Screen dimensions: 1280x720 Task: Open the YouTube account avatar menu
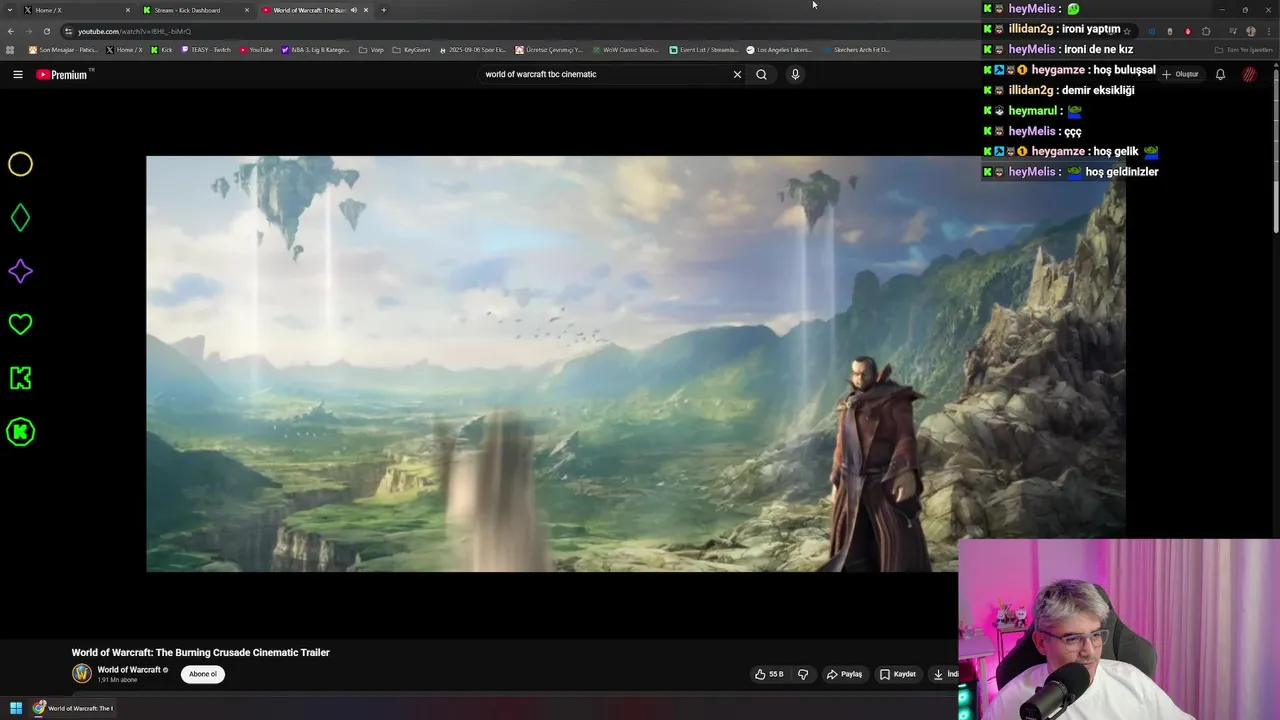[1250, 74]
